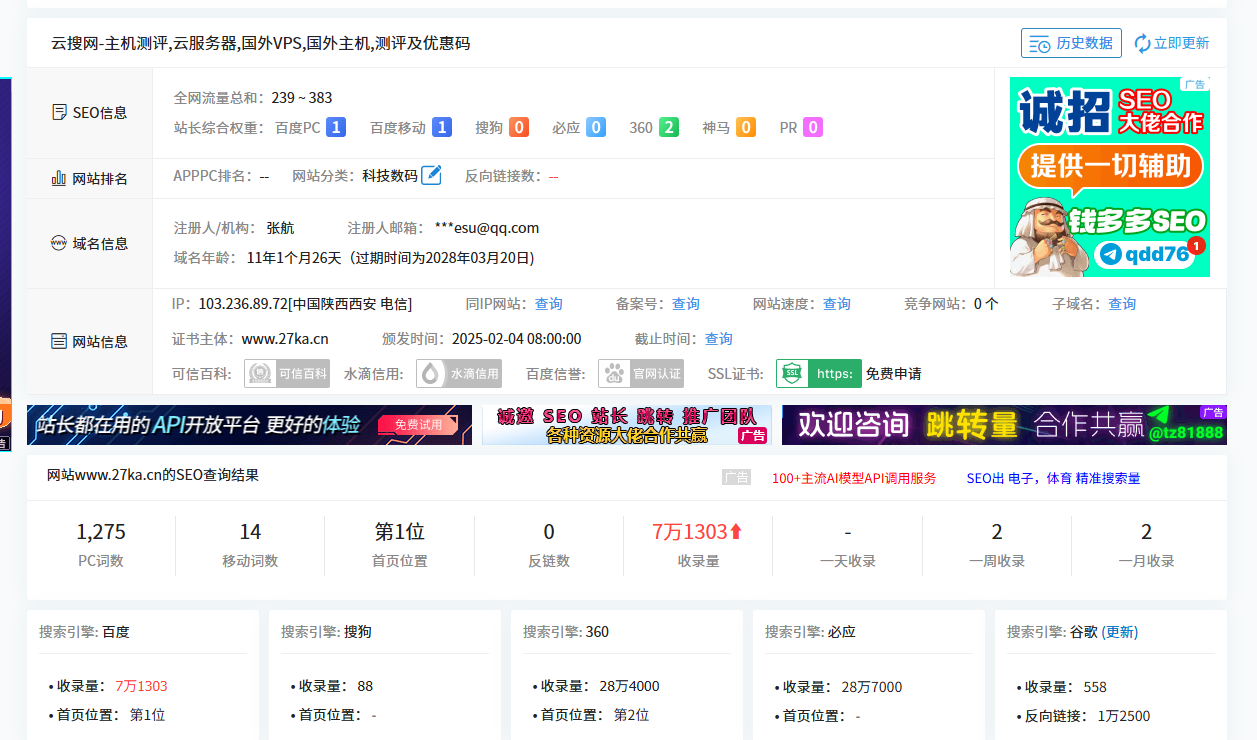This screenshot has height=740, width=1257.
Task: Click the IP address 103.236.89.72
Action: tap(243, 303)
